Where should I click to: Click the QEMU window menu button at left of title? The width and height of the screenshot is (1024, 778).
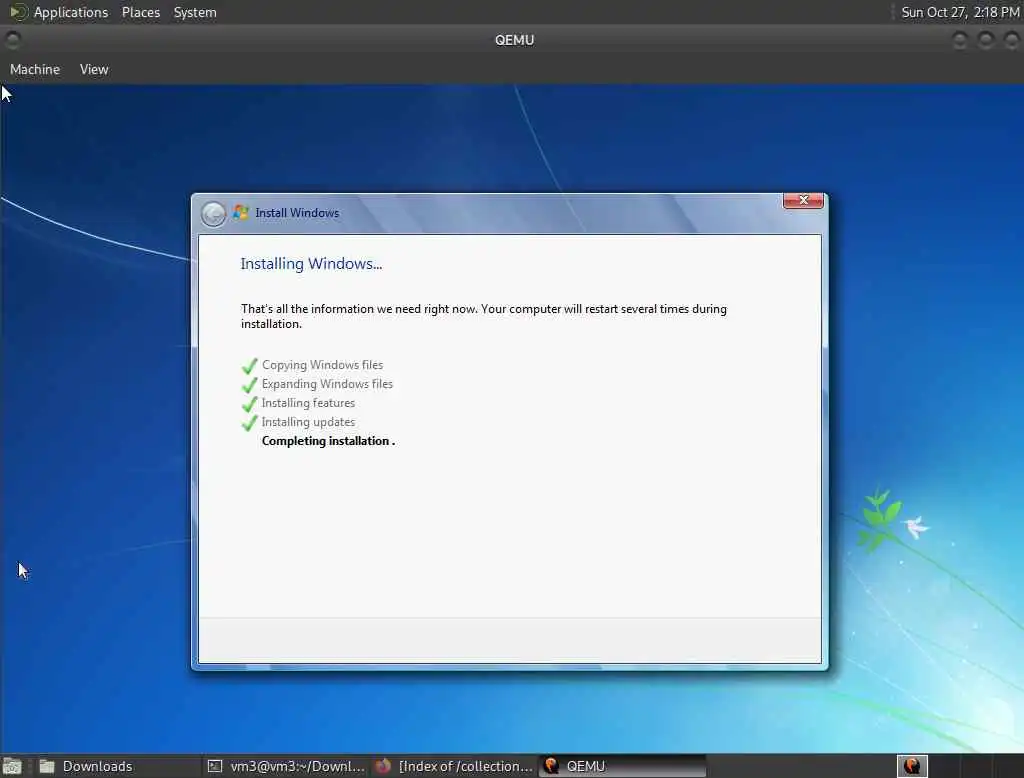12,41
